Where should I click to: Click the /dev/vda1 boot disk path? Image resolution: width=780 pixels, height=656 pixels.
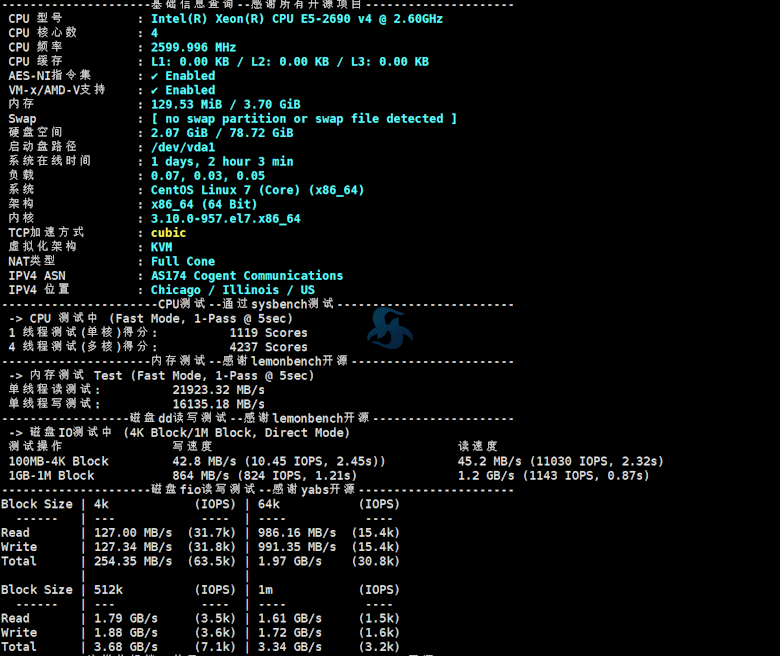[183, 147]
